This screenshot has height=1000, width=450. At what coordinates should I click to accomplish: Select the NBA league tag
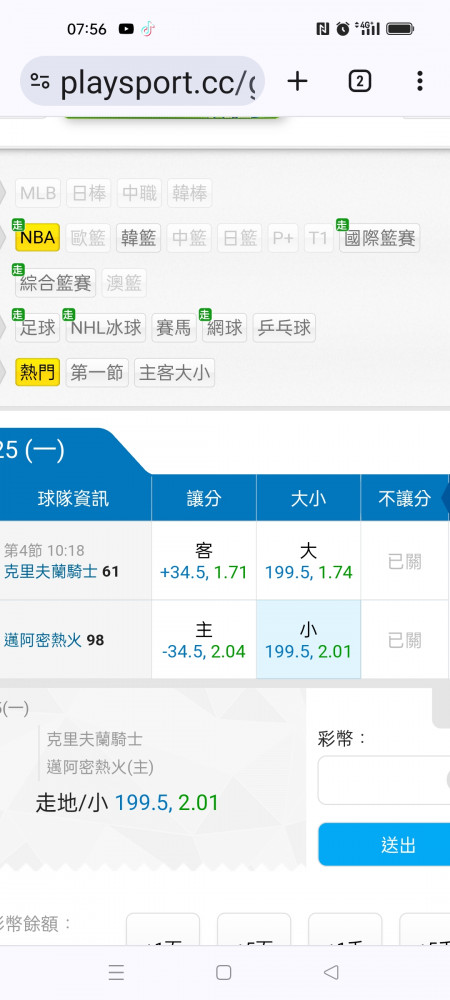tap(38, 238)
